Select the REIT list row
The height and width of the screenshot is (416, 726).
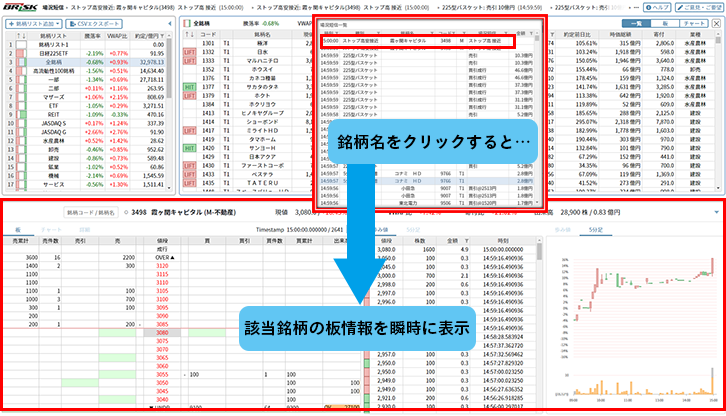tap(85, 114)
